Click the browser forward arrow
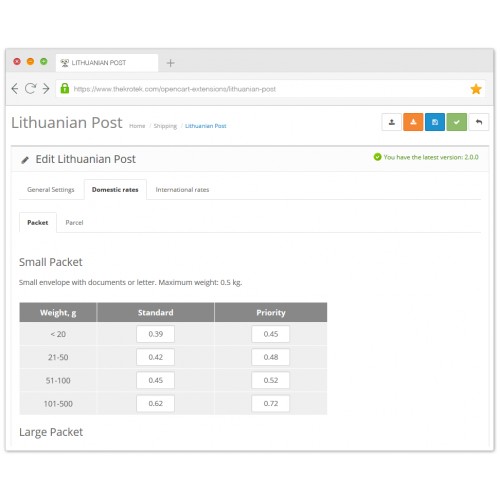This screenshot has height=500, width=500. pyautogui.click(x=46, y=89)
